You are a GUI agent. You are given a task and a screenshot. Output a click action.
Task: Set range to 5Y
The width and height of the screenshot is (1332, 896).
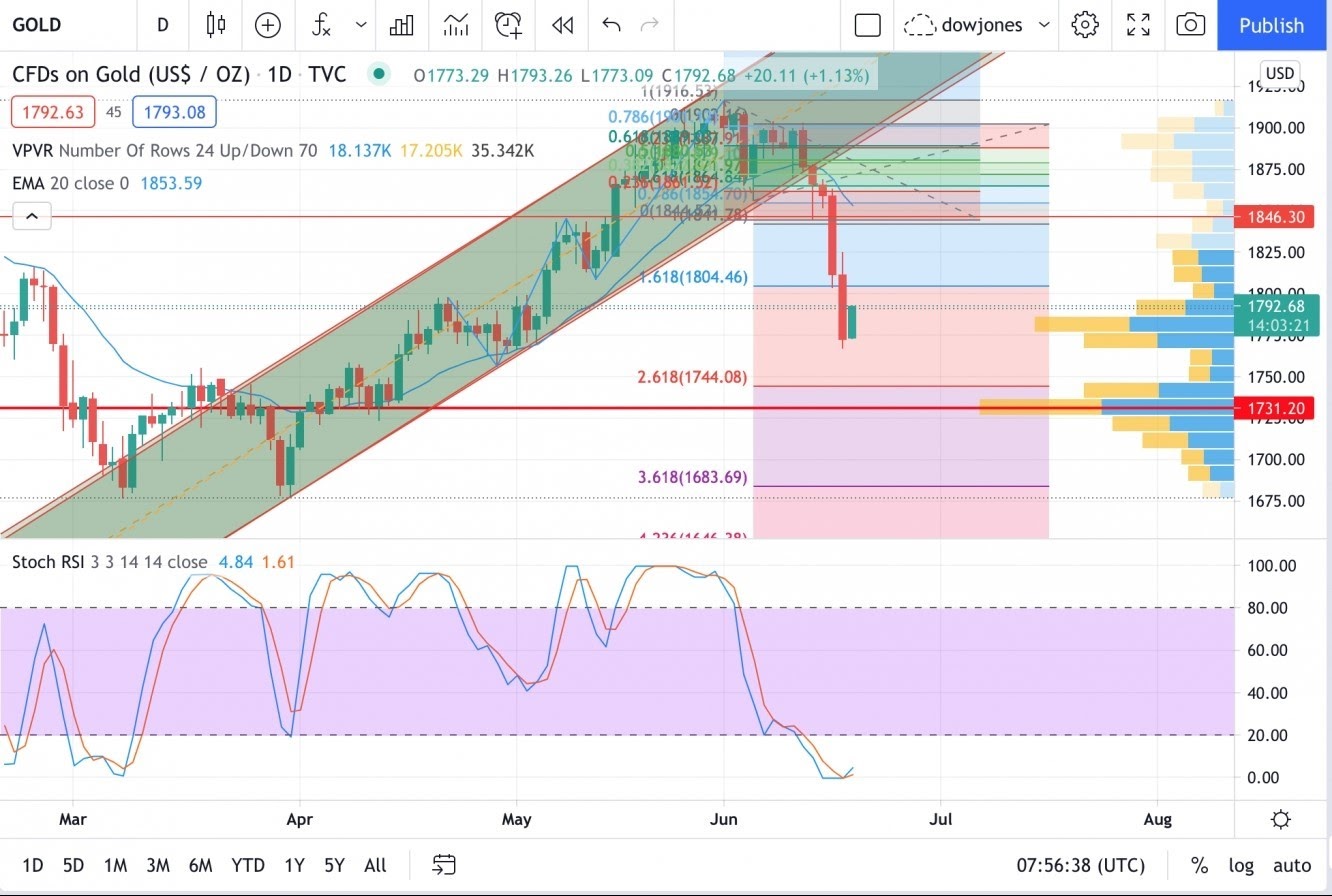point(335,865)
